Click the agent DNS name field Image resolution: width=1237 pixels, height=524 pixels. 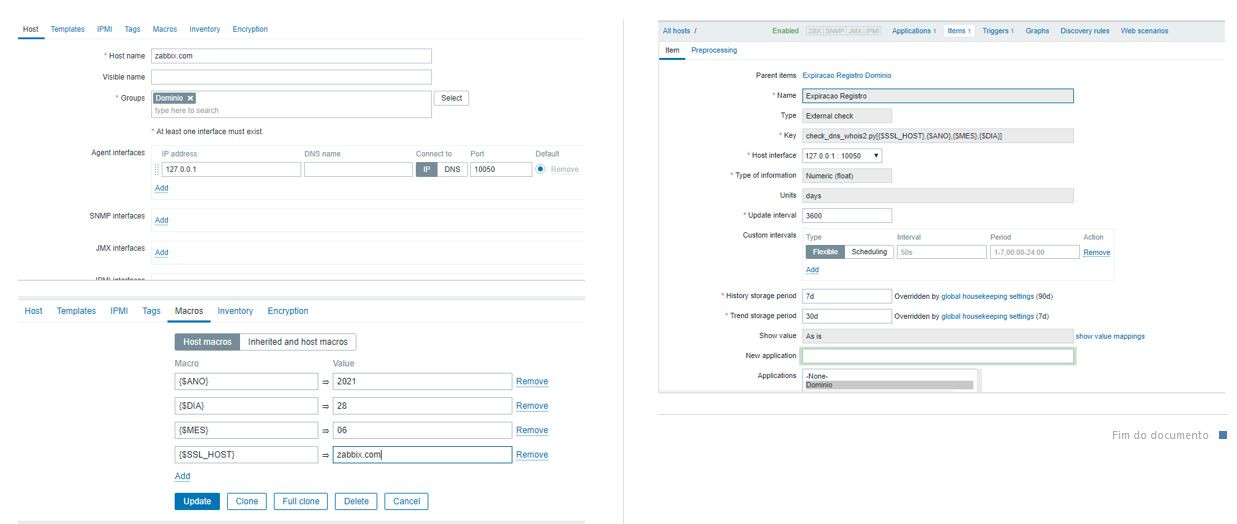point(357,170)
